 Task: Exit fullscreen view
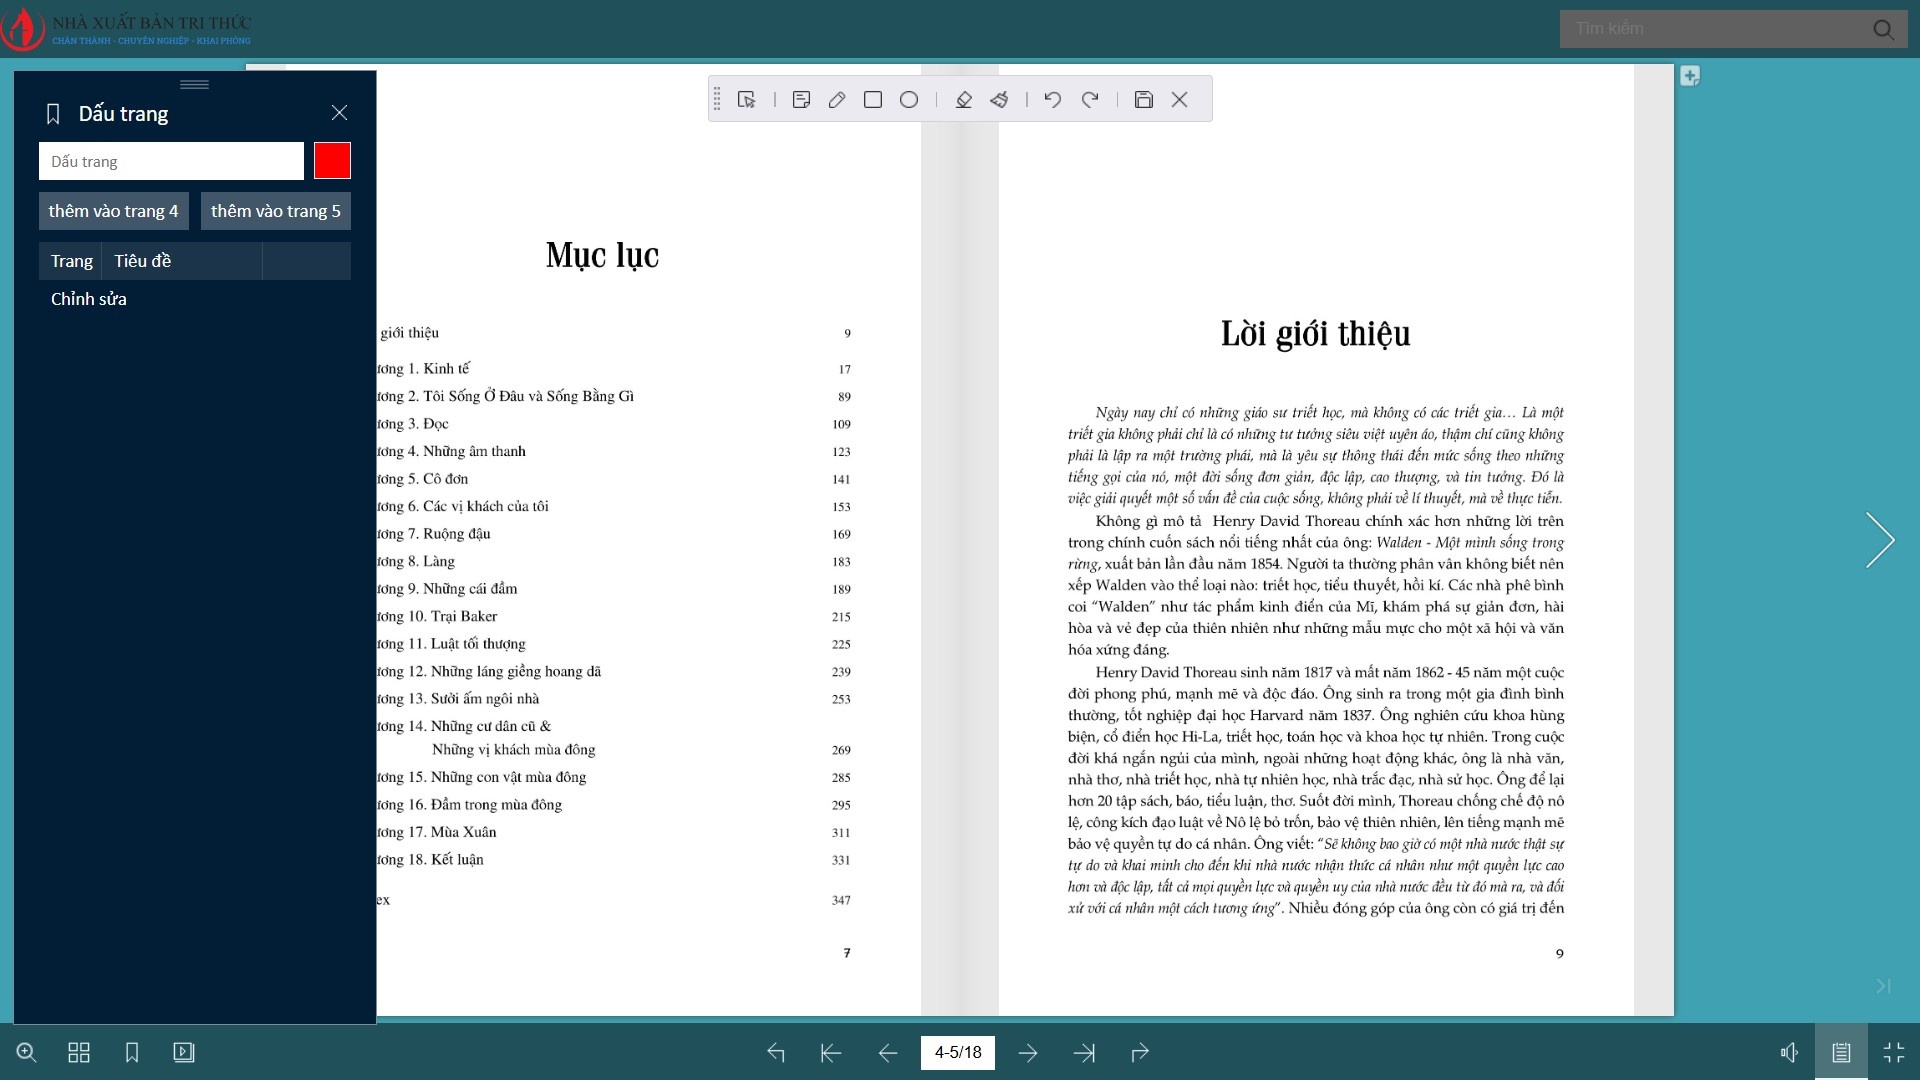[1893, 1052]
